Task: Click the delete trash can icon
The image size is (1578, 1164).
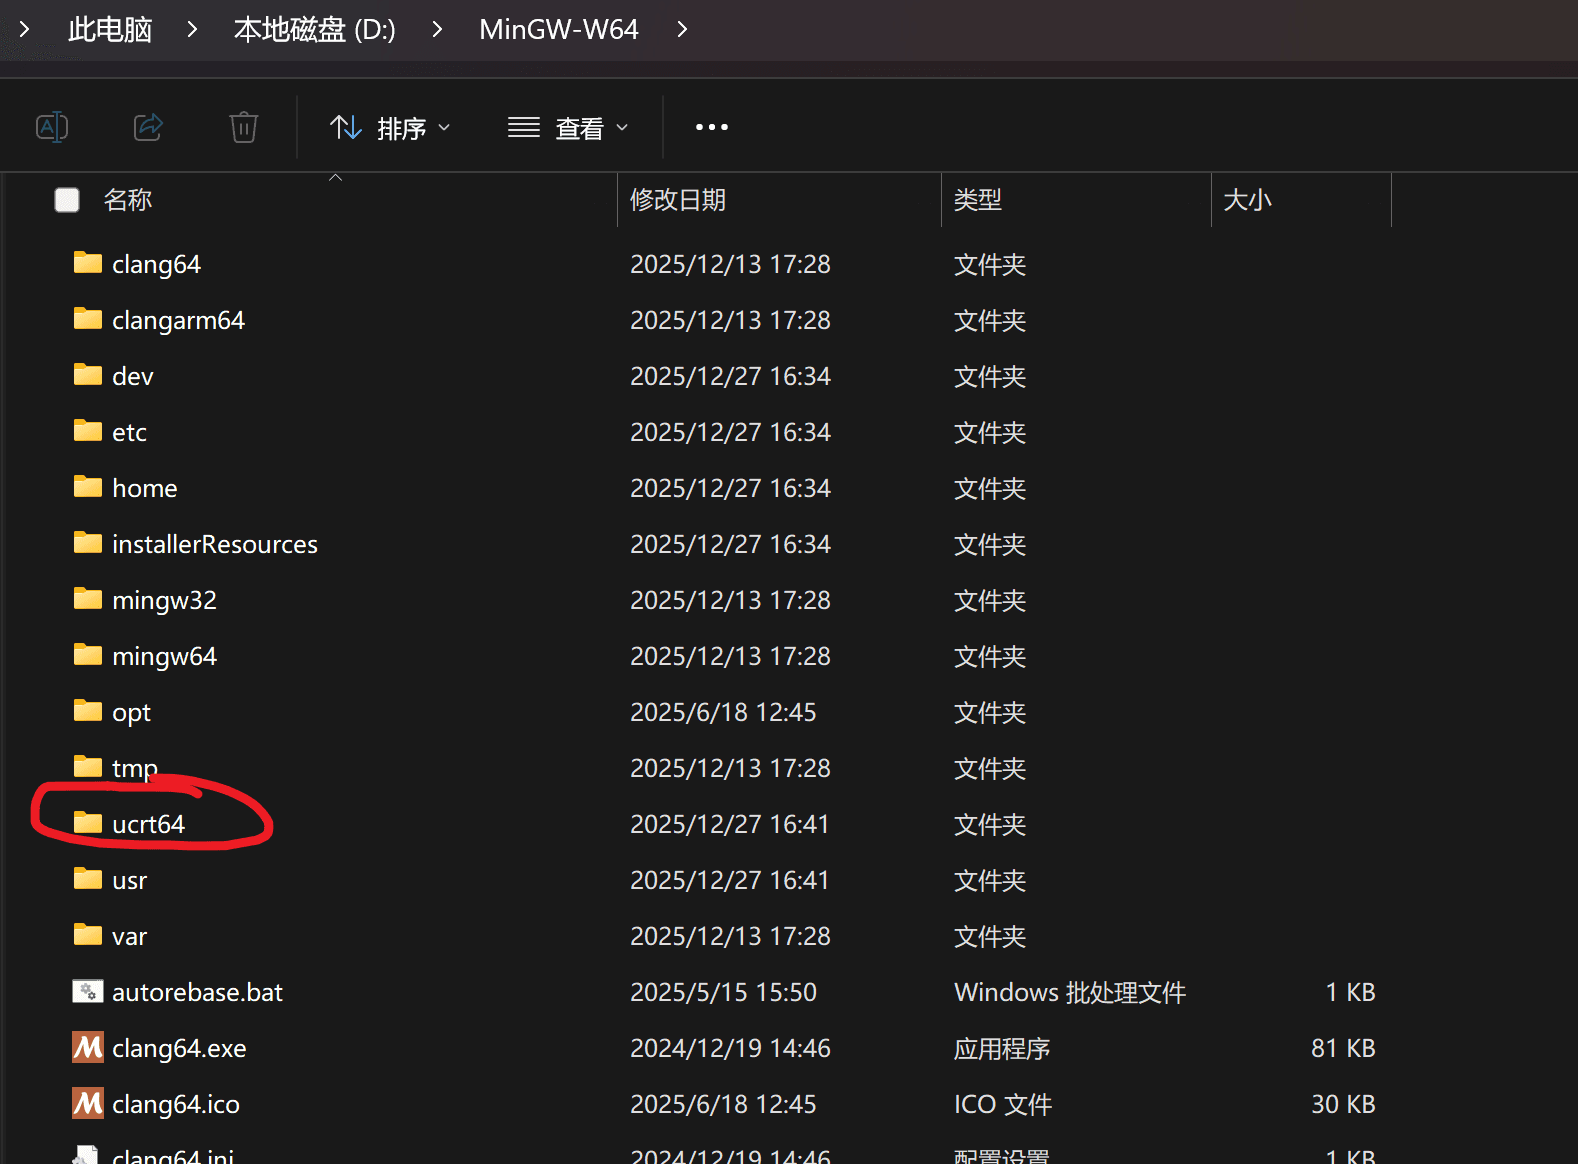Action: pyautogui.click(x=244, y=127)
